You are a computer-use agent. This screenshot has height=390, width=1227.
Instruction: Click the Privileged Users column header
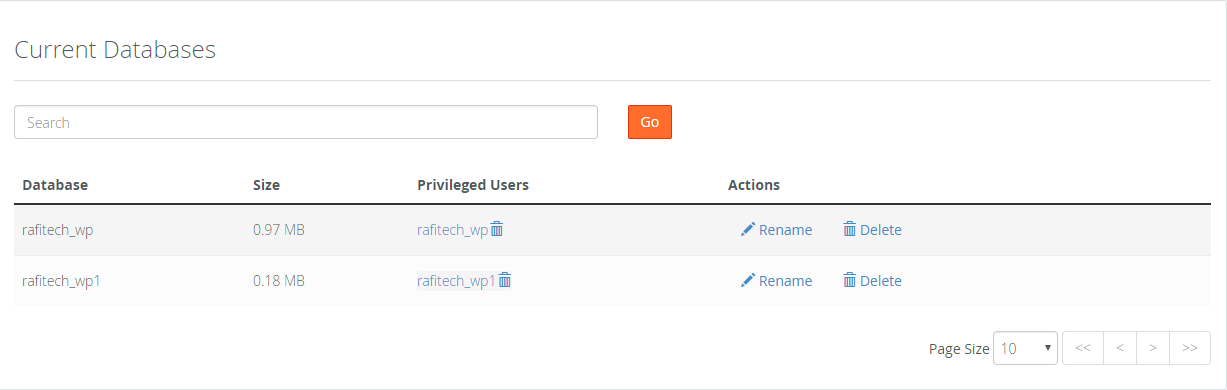[x=473, y=185]
